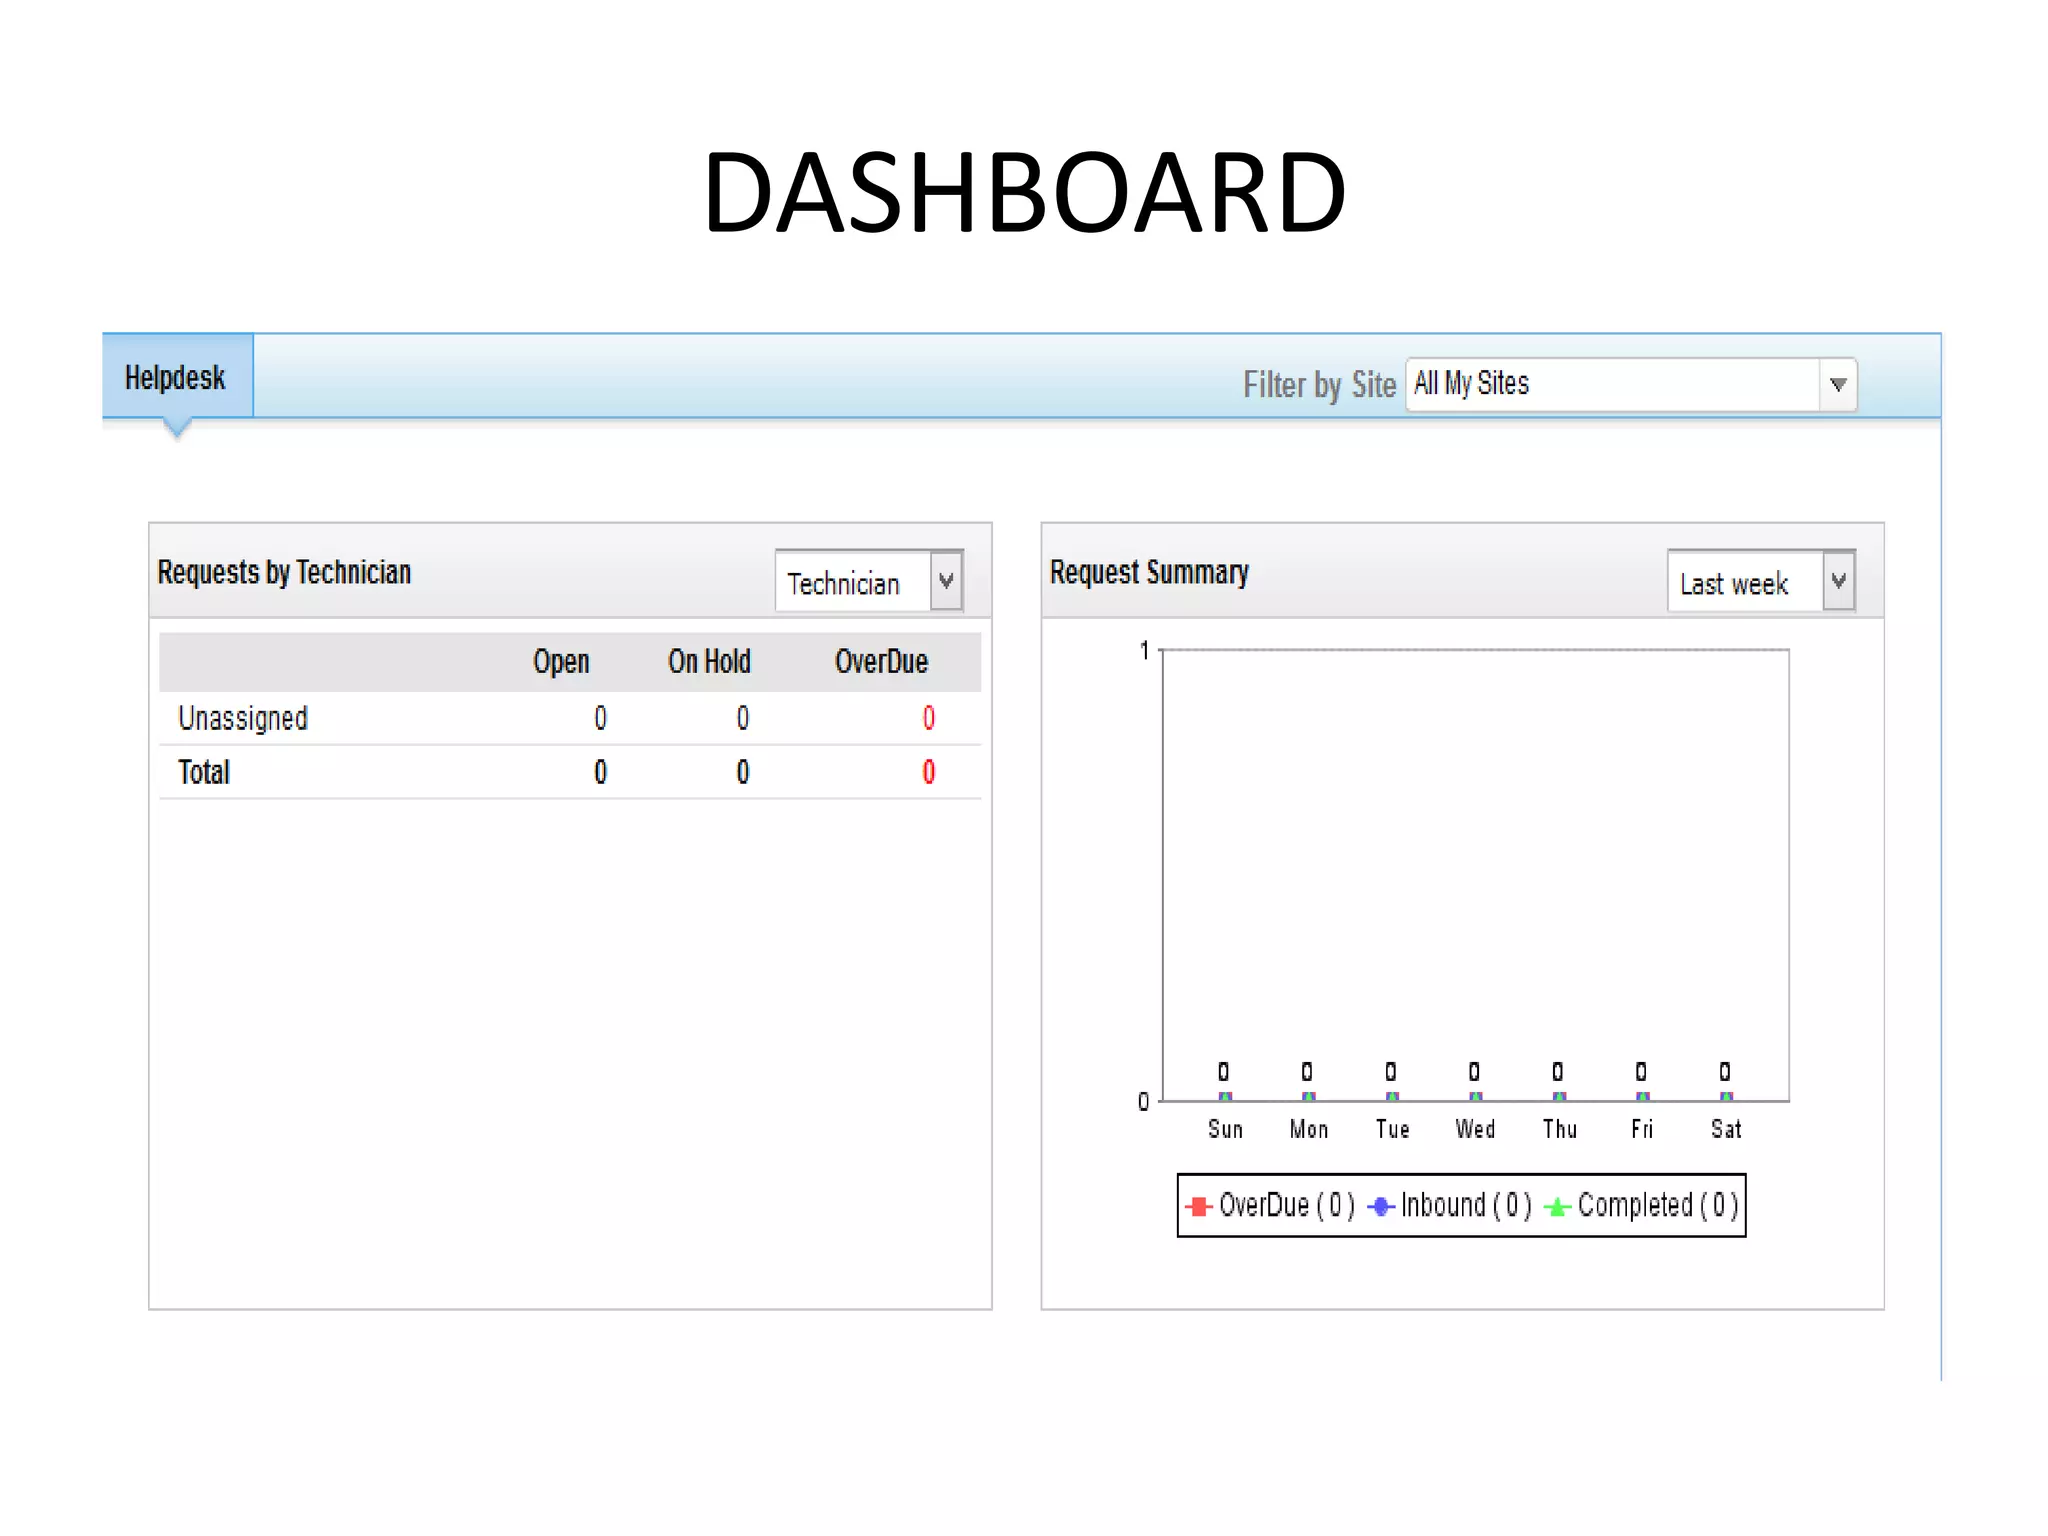The image size is (2048, 1536).
Task: Expand the Technician dropdown
Action: [x=946, y=580]
